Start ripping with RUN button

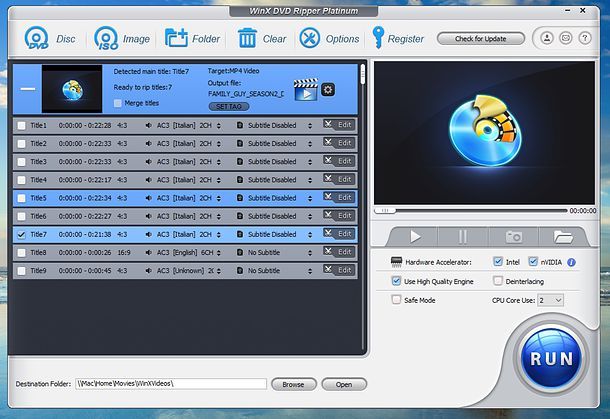tap(552, 358)
